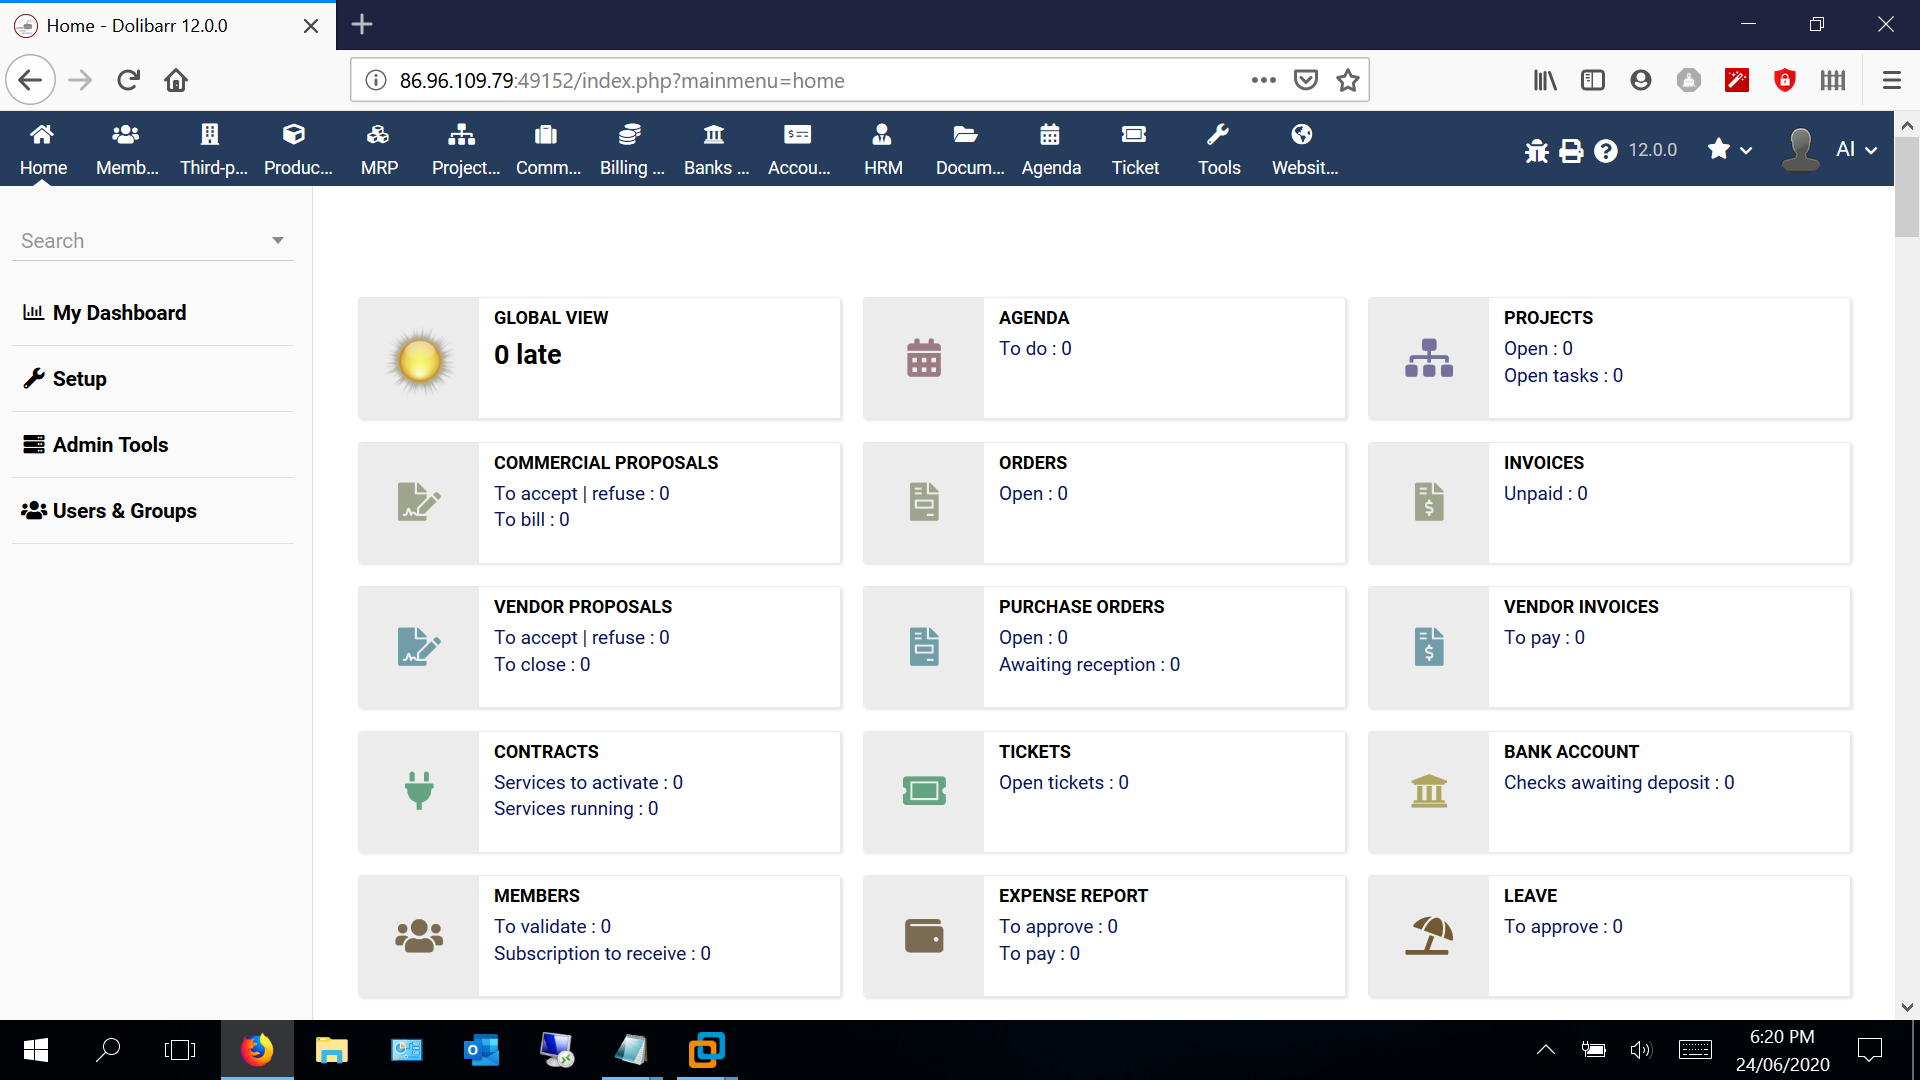Open Third-parties module in top menu
The width and height of the screenshot is (1920, 1080).
(213, 149)
